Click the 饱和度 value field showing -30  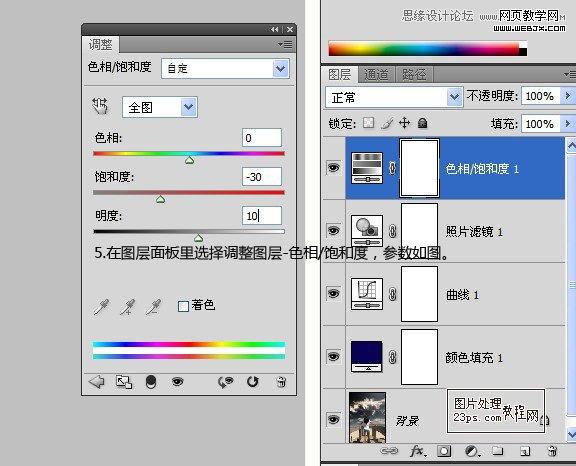262,177
